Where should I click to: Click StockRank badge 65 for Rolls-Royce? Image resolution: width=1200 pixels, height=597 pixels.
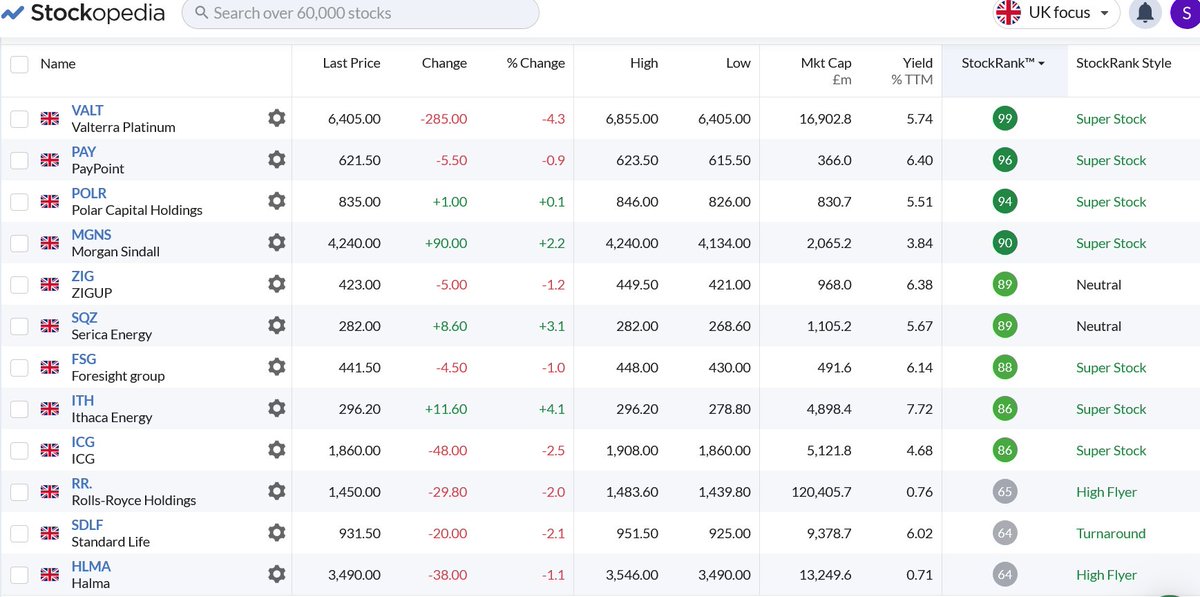(x=1005, y=492)
